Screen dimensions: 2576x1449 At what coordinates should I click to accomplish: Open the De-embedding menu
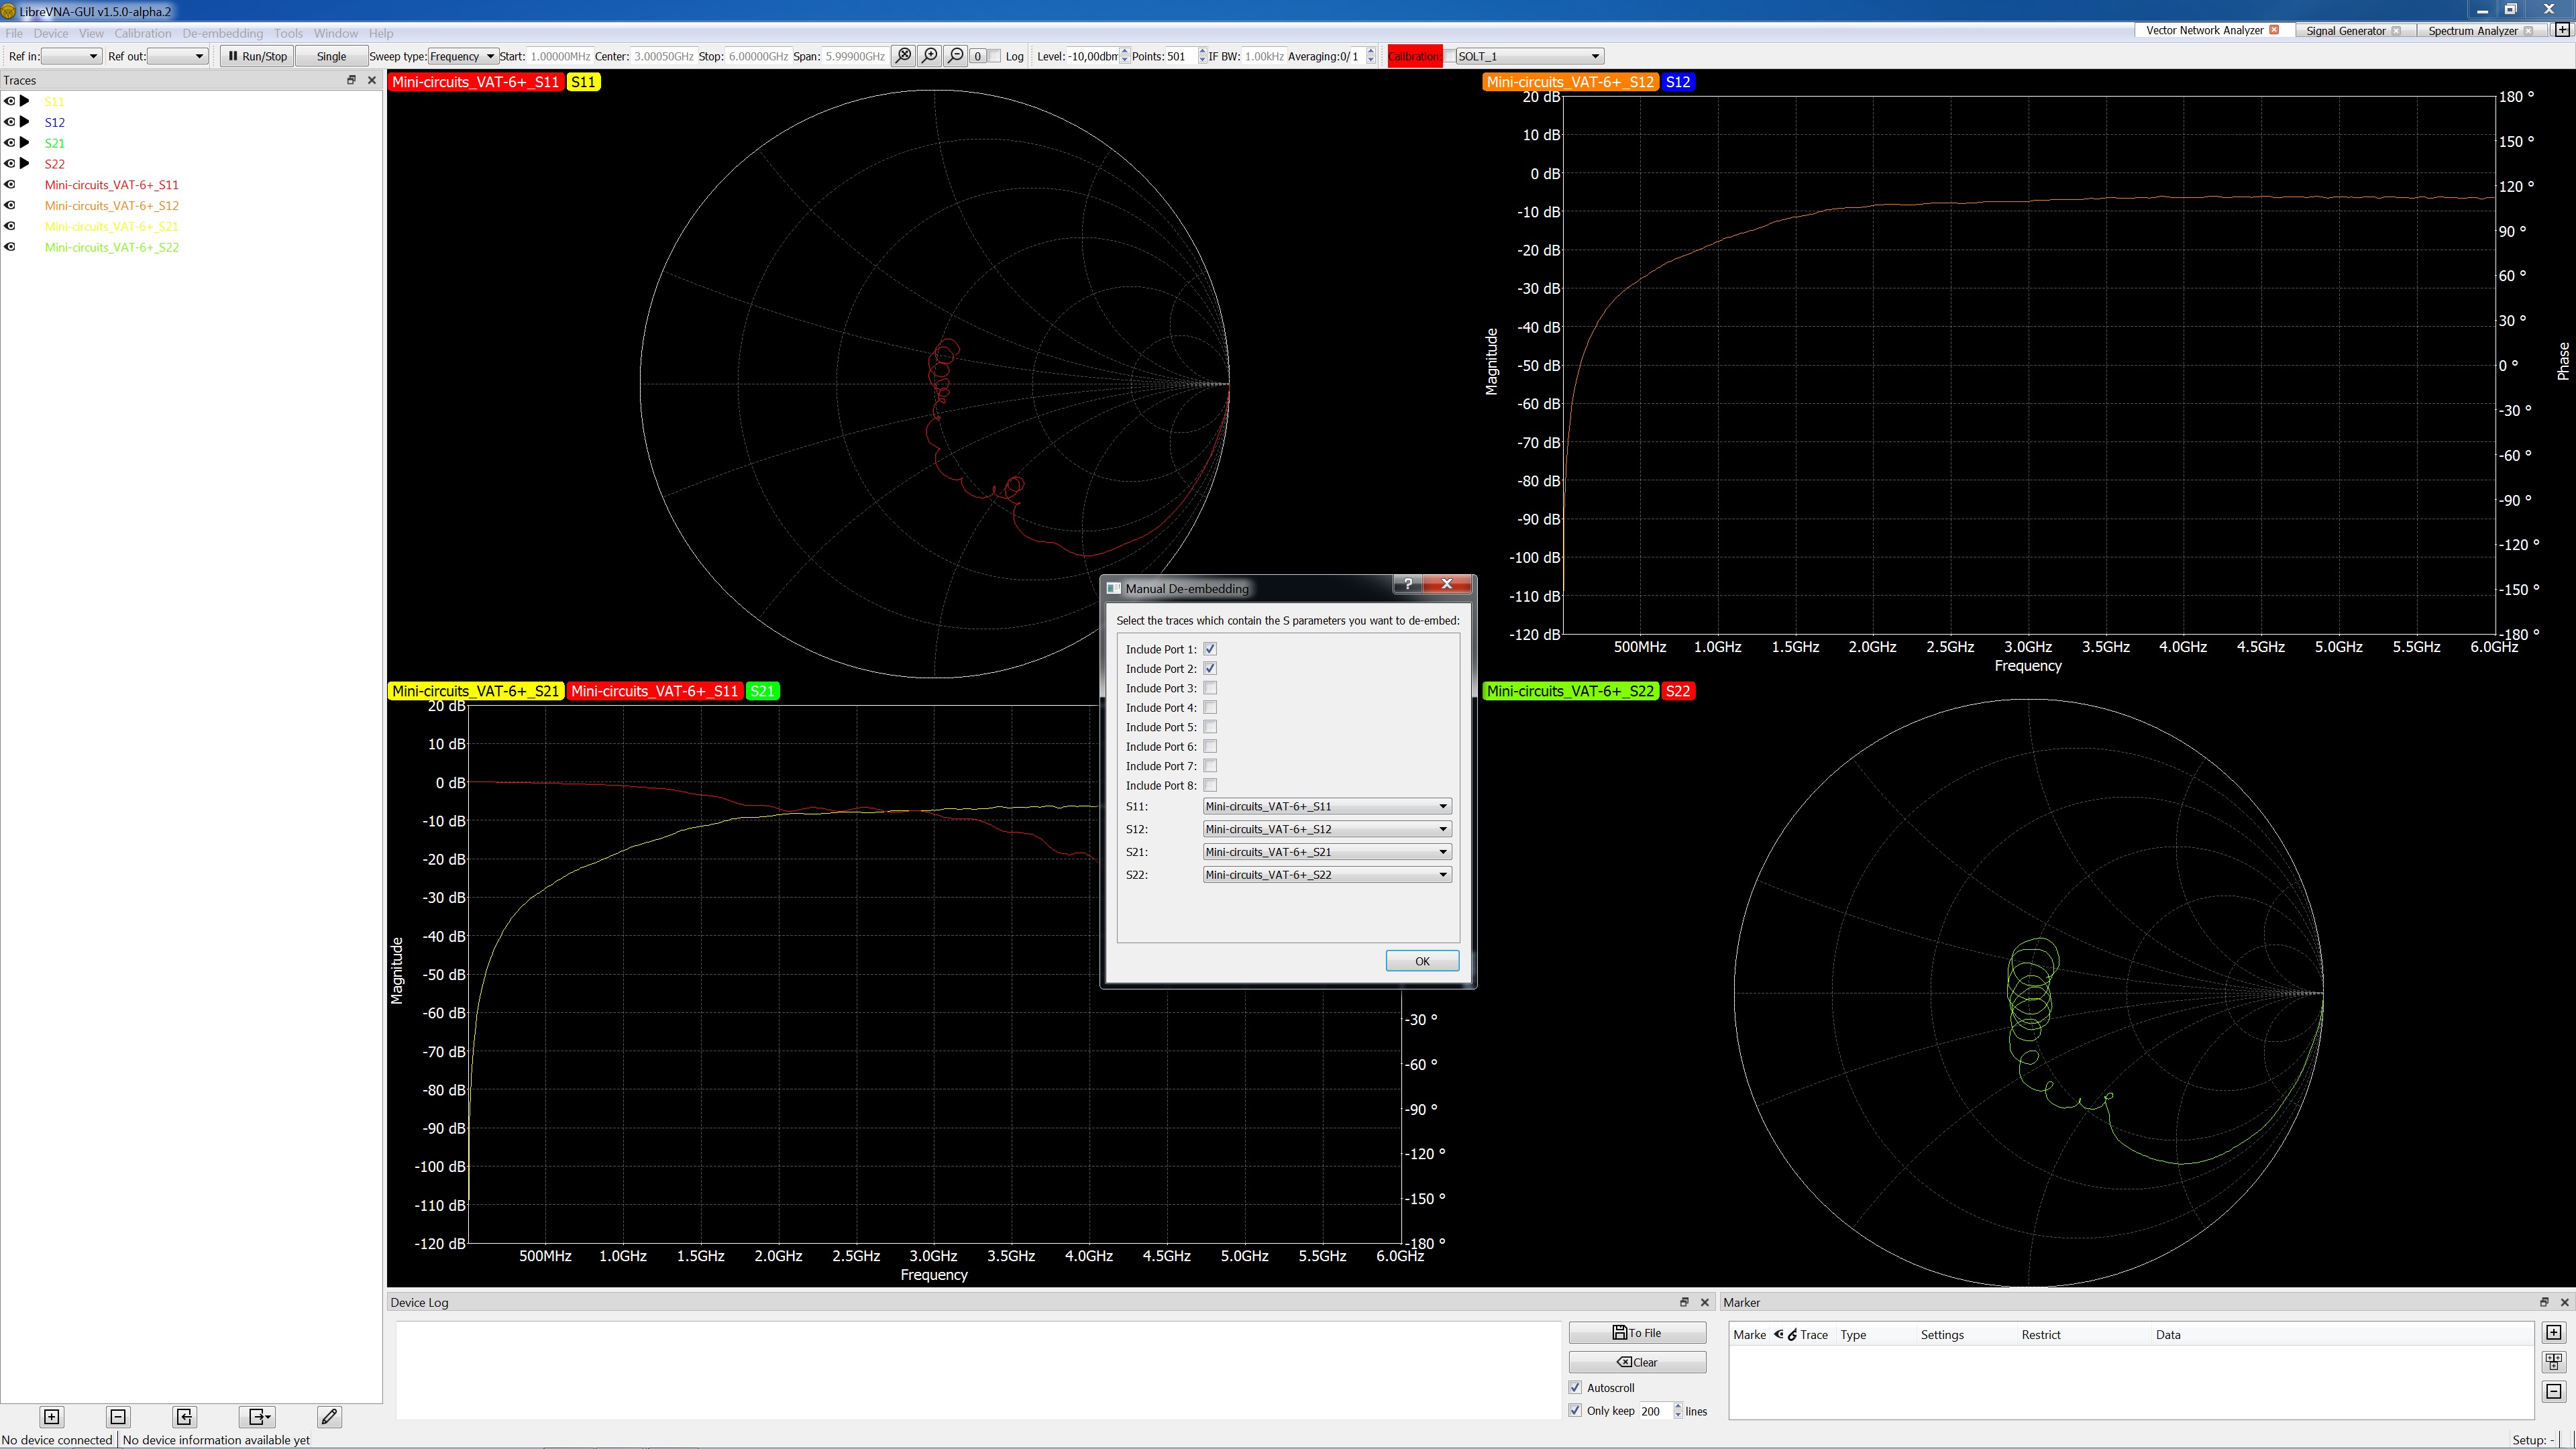coord(222,33)
